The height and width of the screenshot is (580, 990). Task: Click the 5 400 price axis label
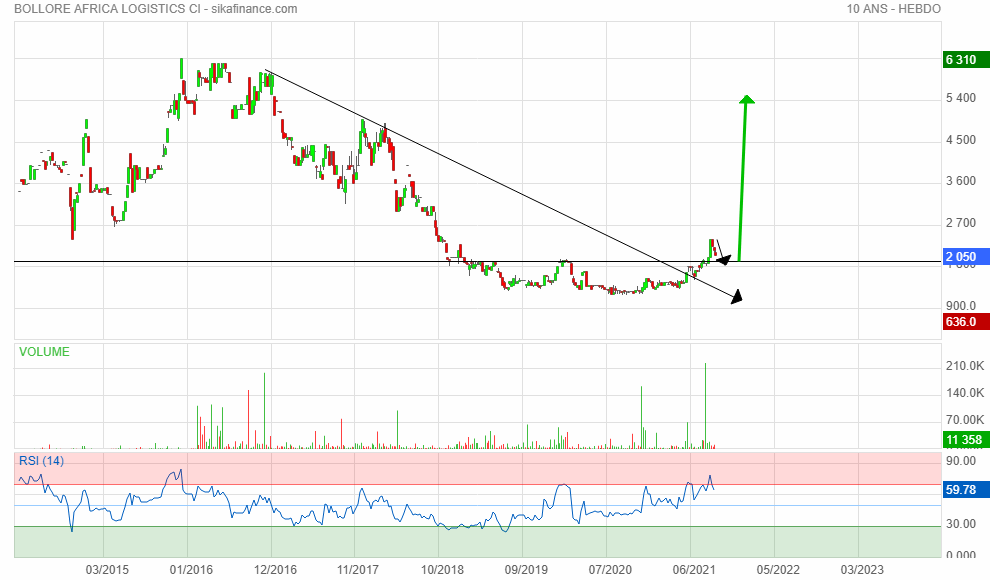point(961,98)
